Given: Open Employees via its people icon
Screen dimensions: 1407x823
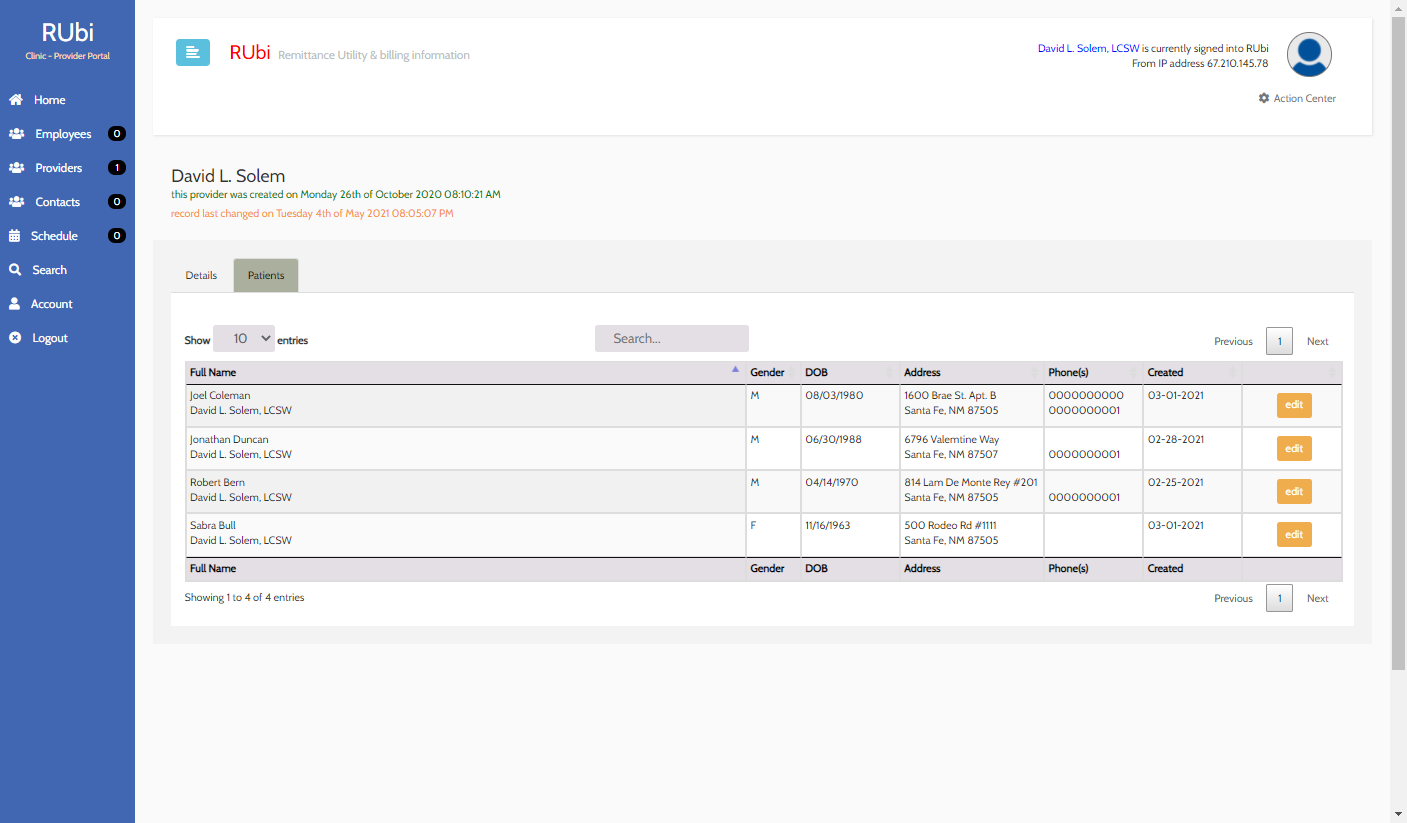Looking at the screenshot, I should [16, 134].
